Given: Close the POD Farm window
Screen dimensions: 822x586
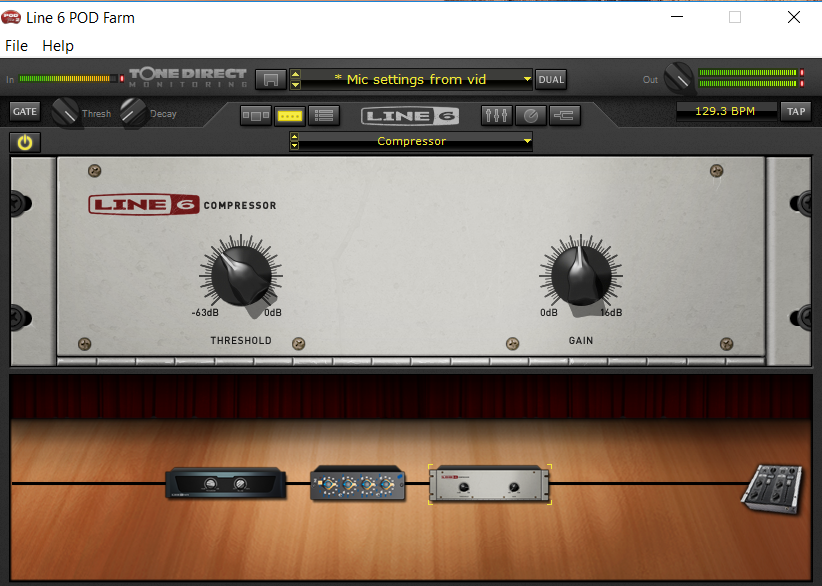Looking at the screenshot, I should 794,17.
